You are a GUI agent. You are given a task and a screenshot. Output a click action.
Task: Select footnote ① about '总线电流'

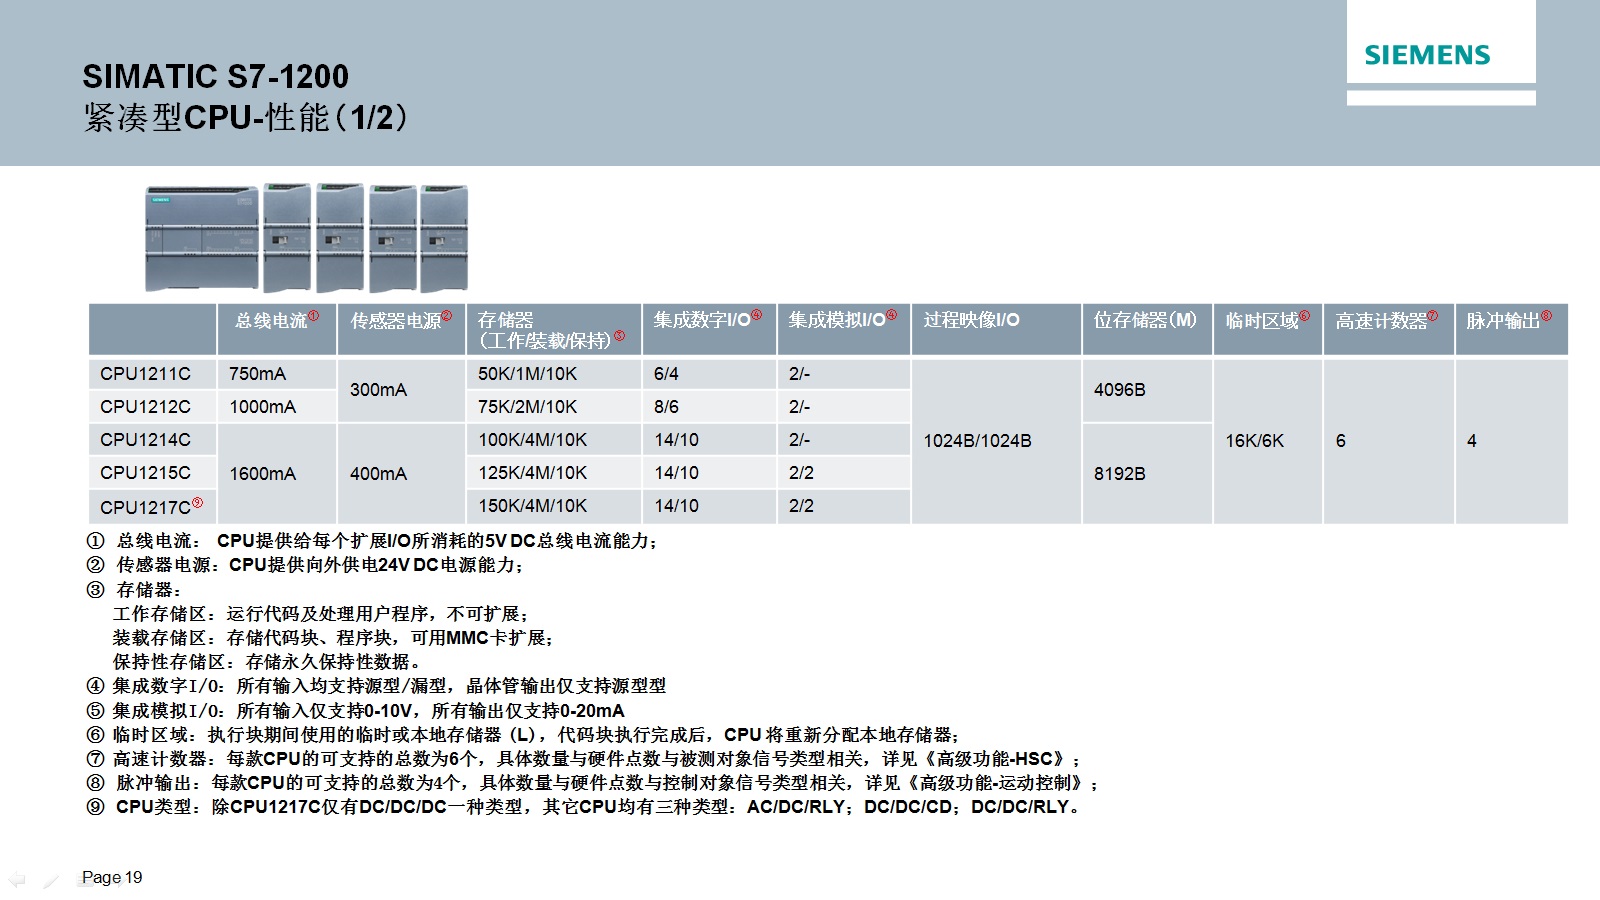372,541
